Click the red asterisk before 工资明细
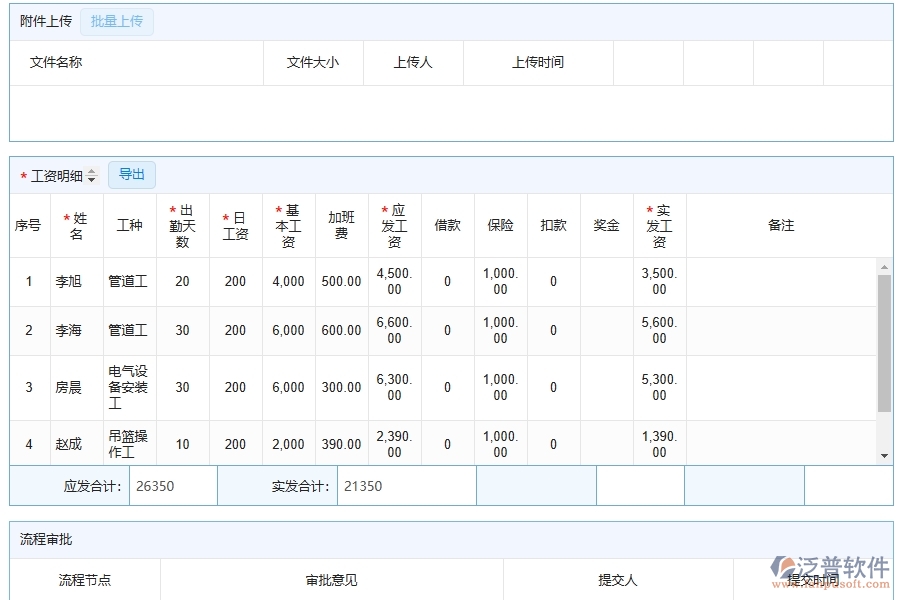 click(x=22, y=174)
